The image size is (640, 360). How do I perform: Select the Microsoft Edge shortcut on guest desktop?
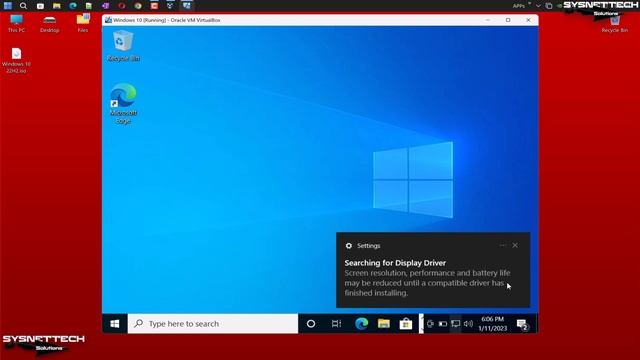[x=123, y=103]
